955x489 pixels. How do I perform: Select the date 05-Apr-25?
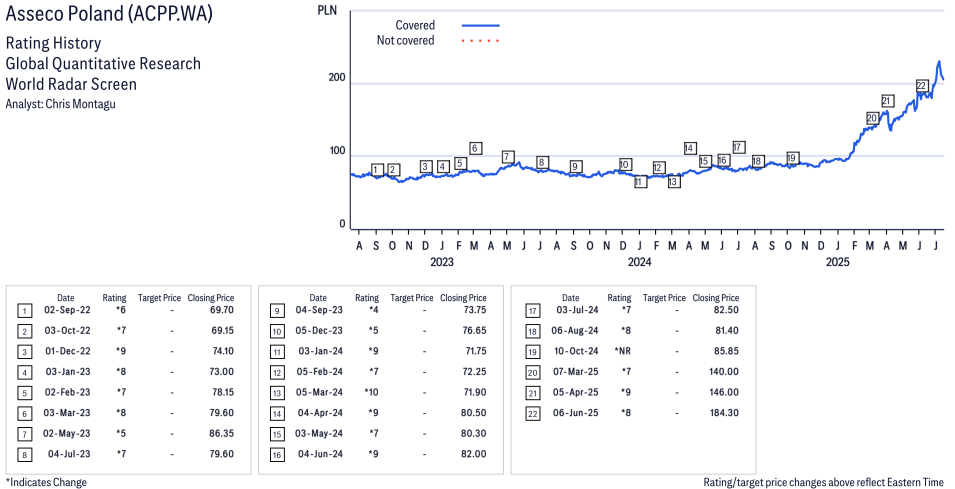[576, 392]
